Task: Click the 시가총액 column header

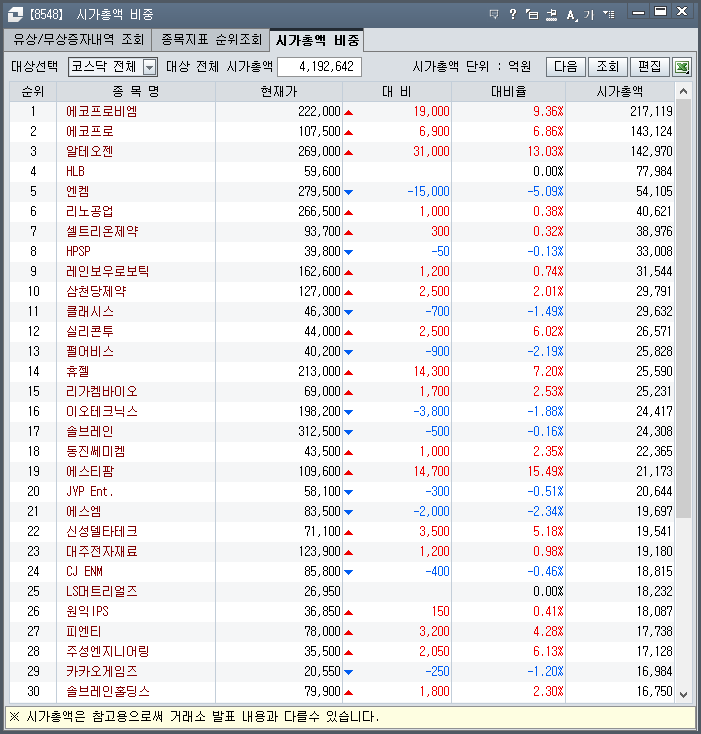Action: click(x=620, y=91)
